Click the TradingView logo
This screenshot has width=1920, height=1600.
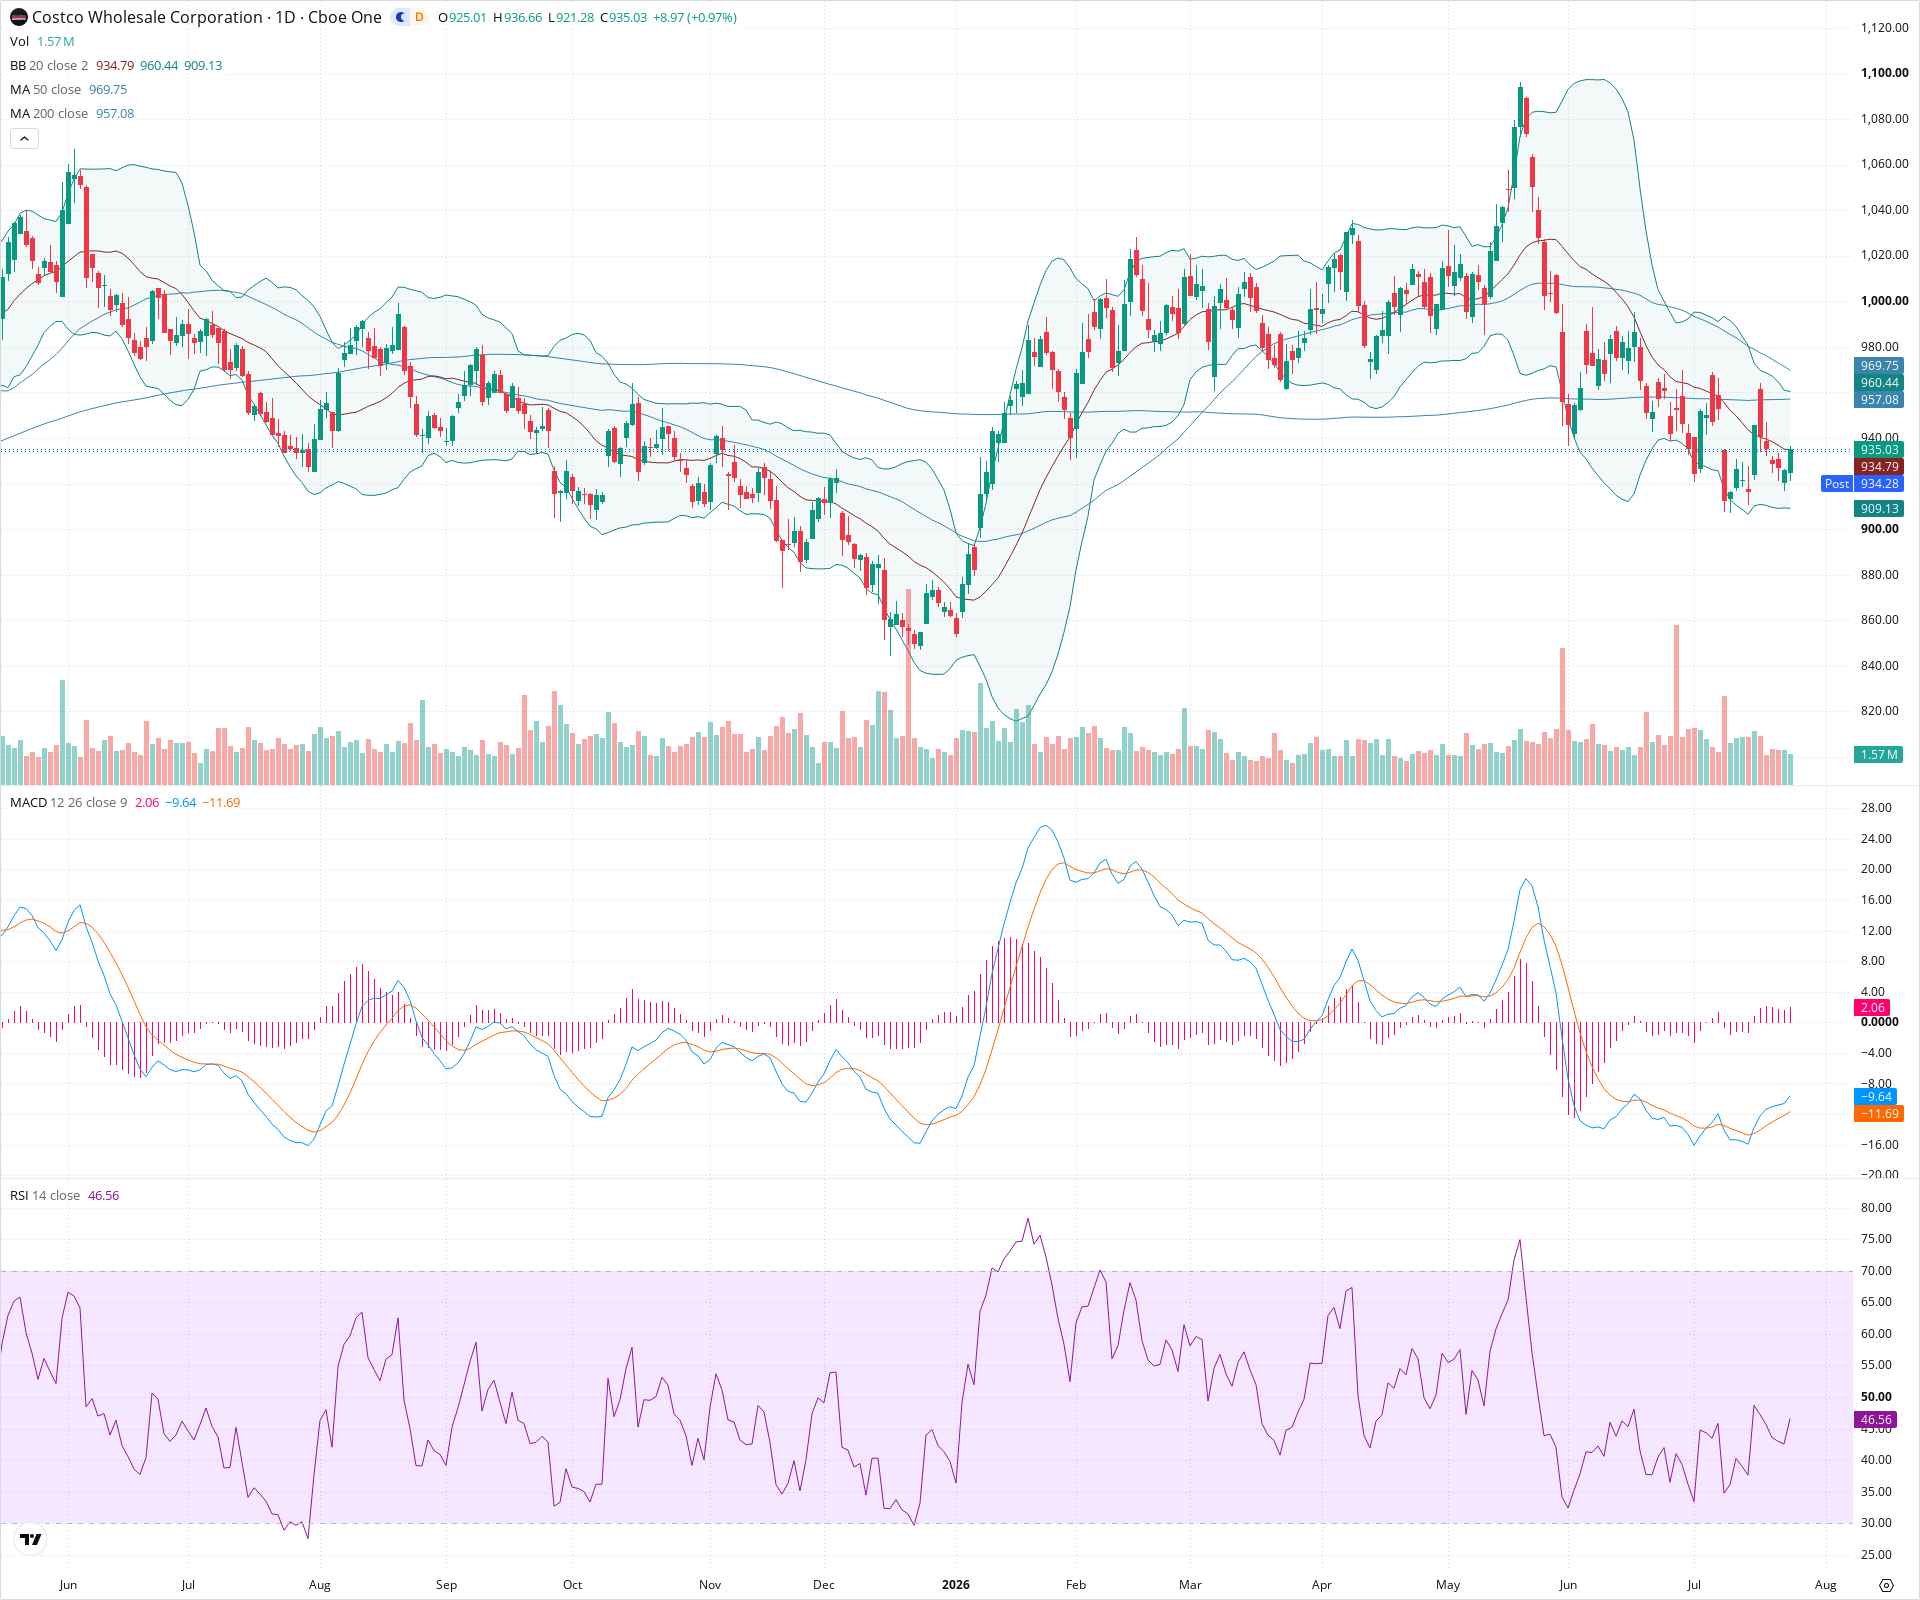[x=31, y=1539]
